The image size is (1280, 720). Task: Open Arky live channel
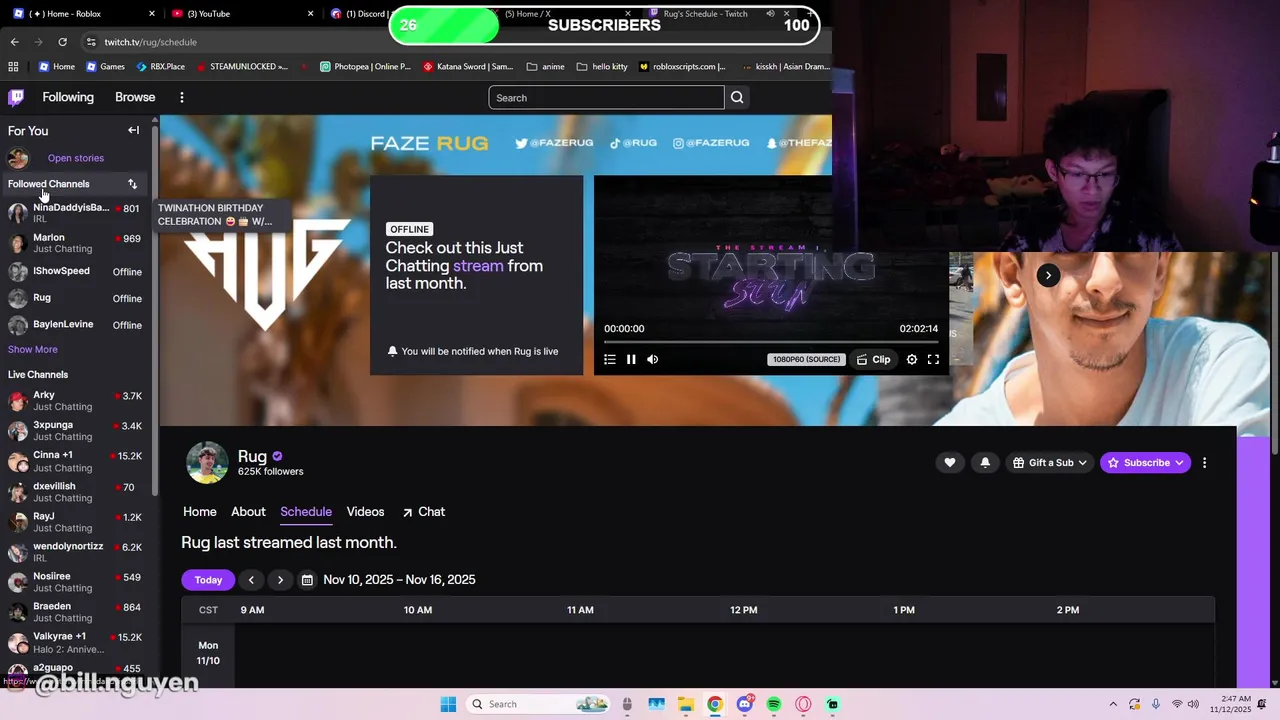click(x=75, y=401)
